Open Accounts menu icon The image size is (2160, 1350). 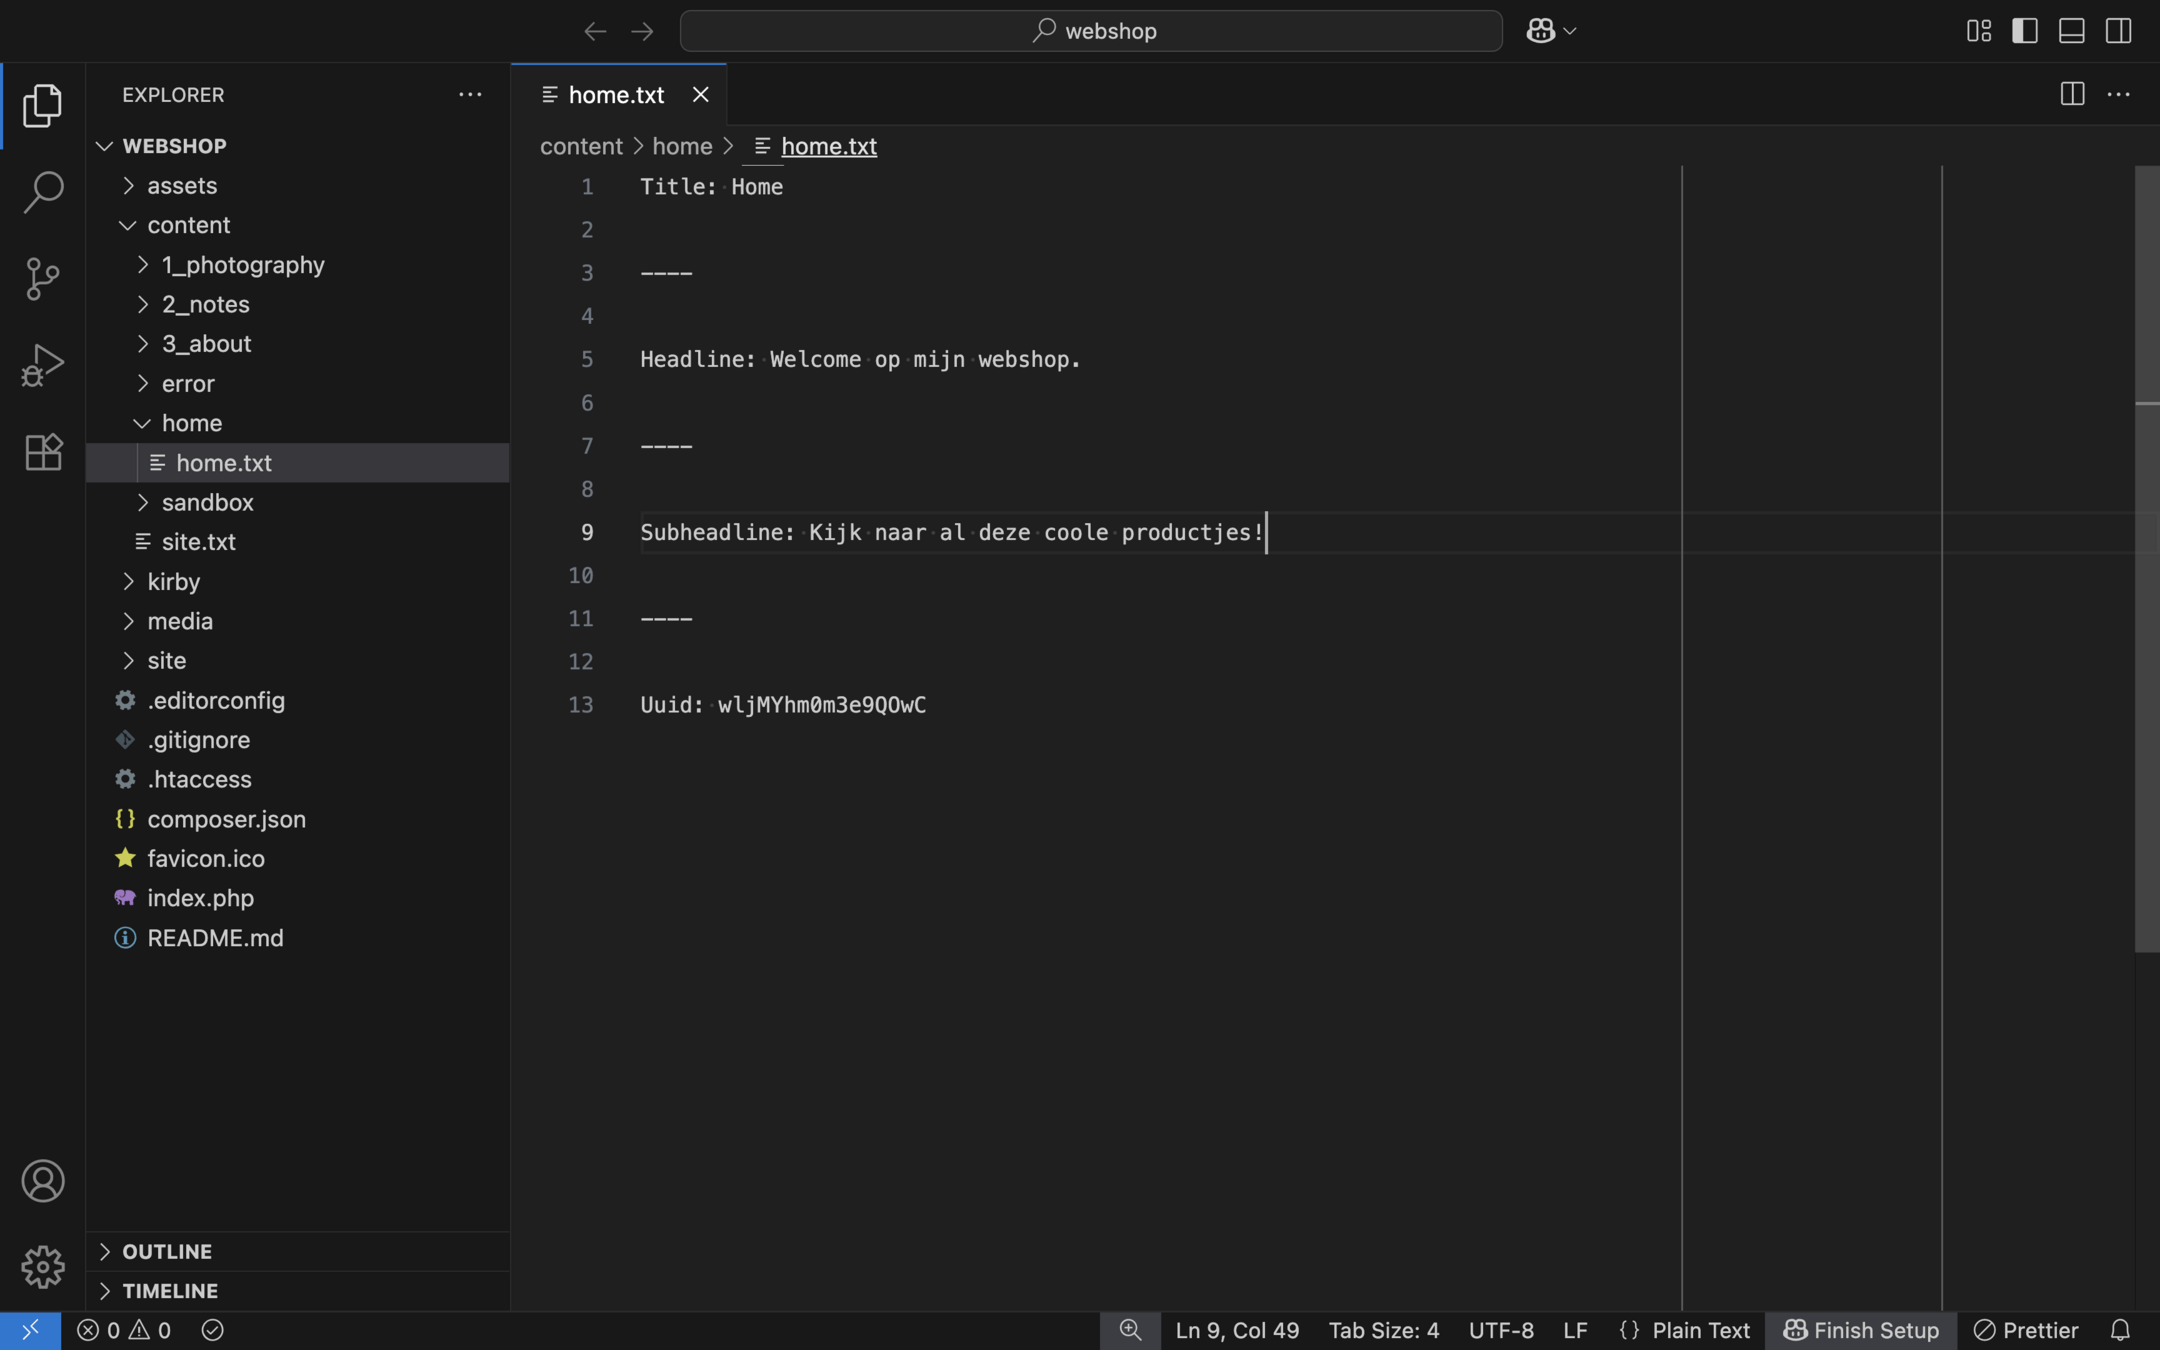point(43,1181)
